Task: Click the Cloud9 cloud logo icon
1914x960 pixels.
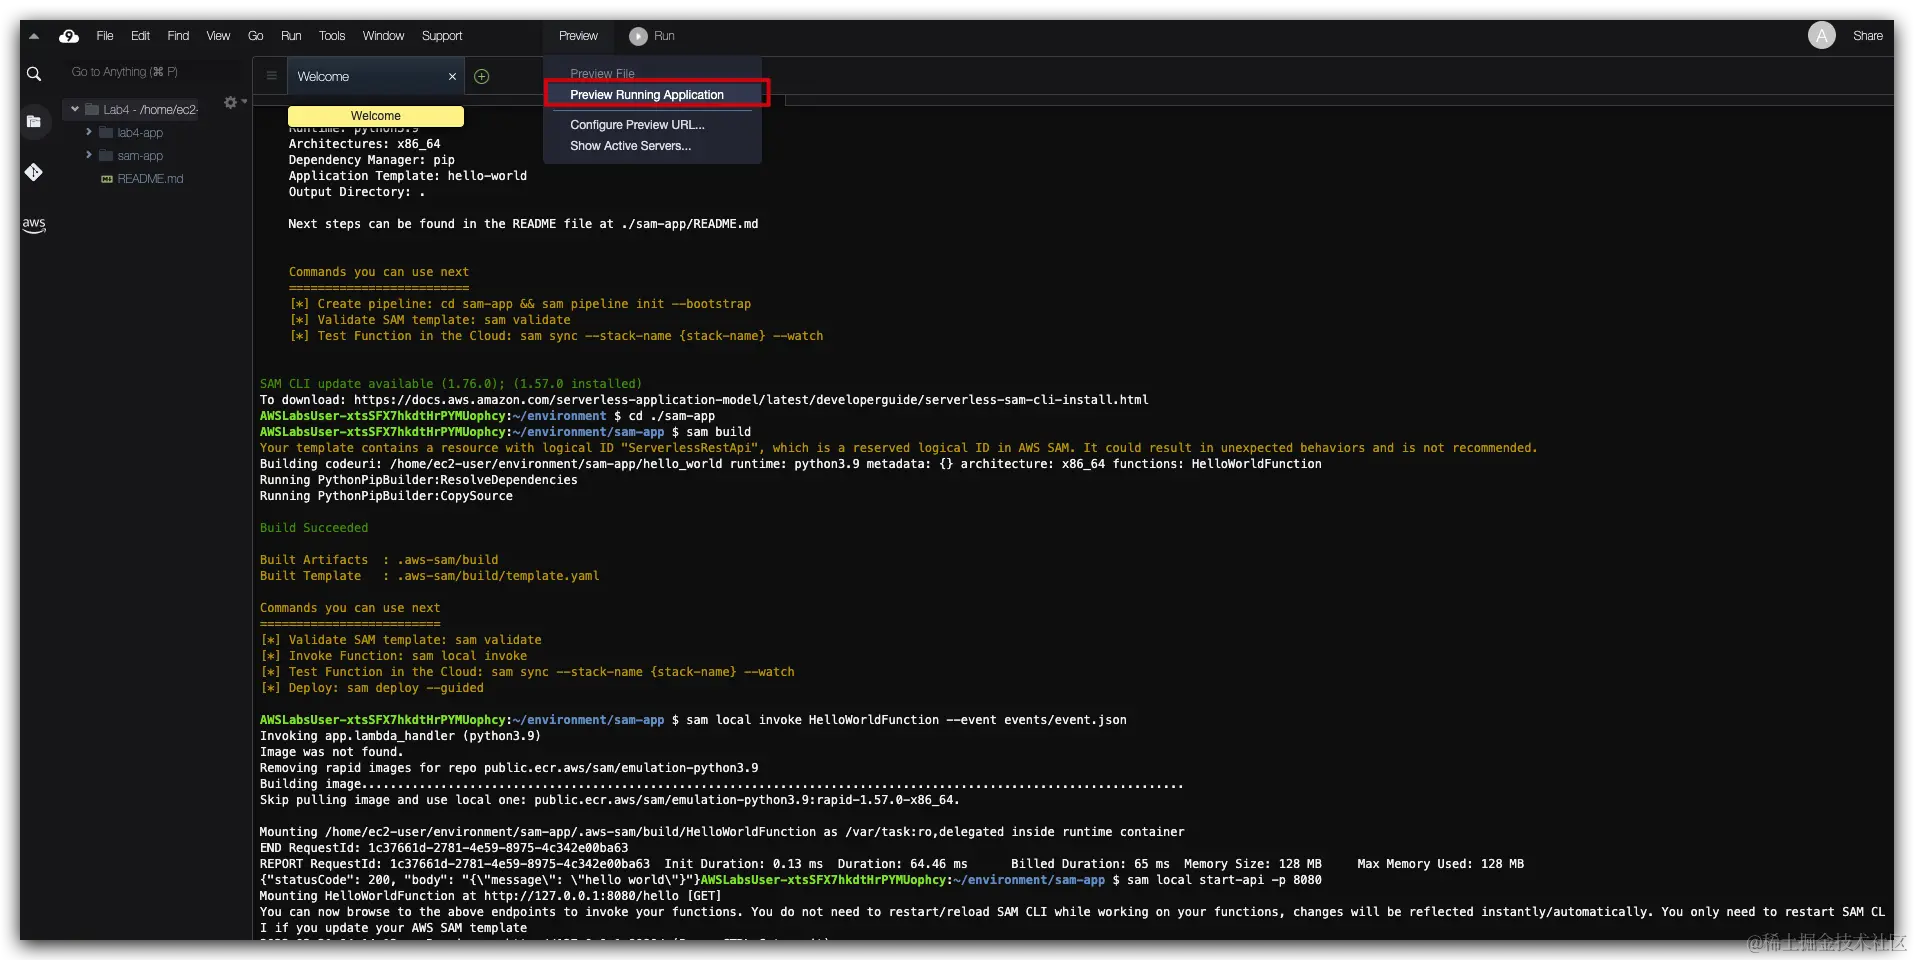Action: [x=69, y=36]
